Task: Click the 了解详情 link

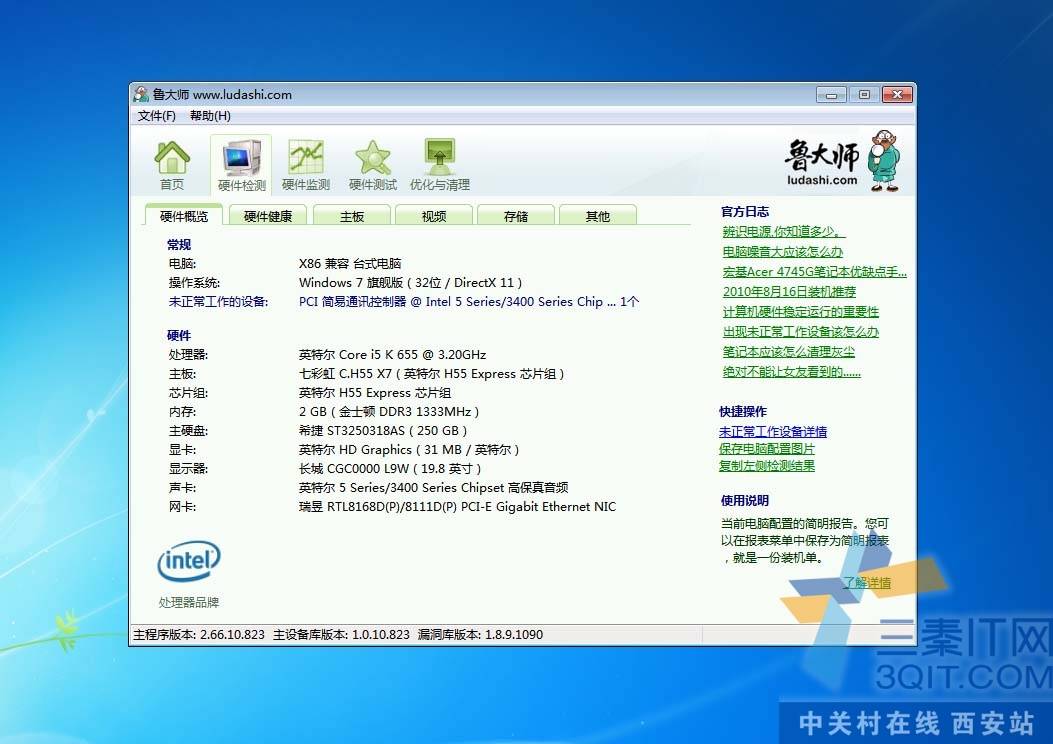Action: [867, 583]
